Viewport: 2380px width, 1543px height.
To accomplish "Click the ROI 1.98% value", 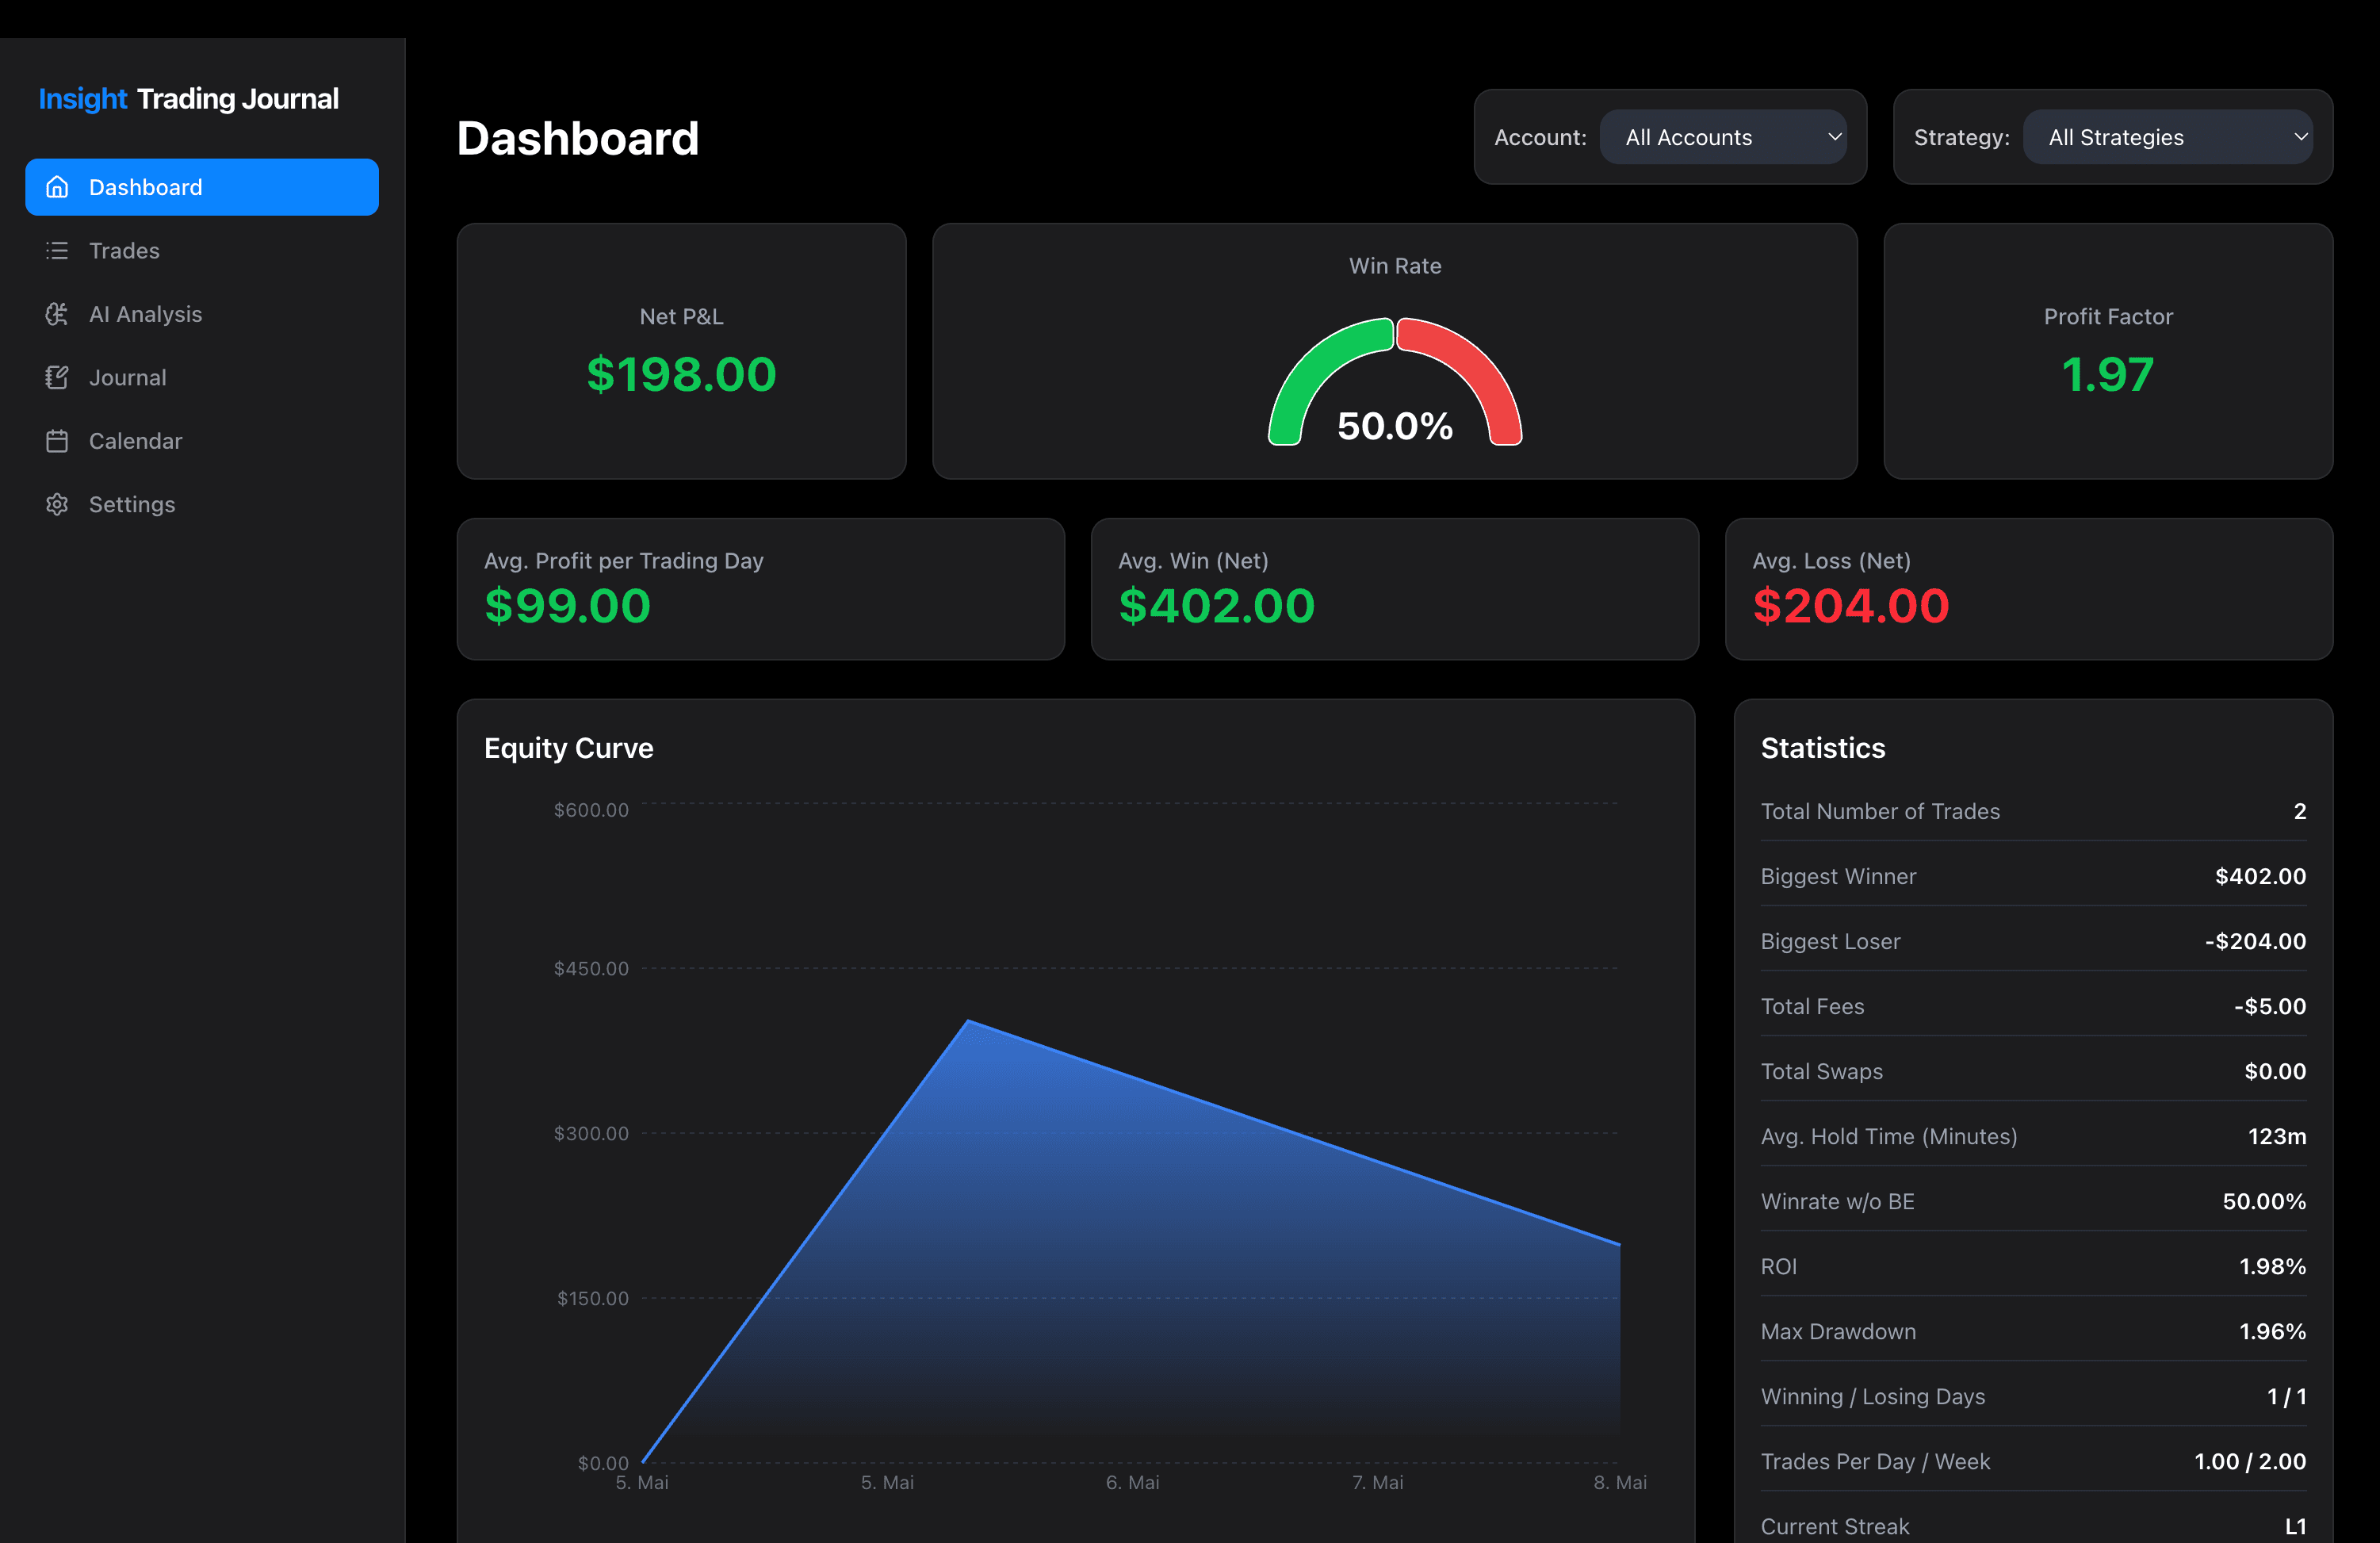I will 2272,1266.
